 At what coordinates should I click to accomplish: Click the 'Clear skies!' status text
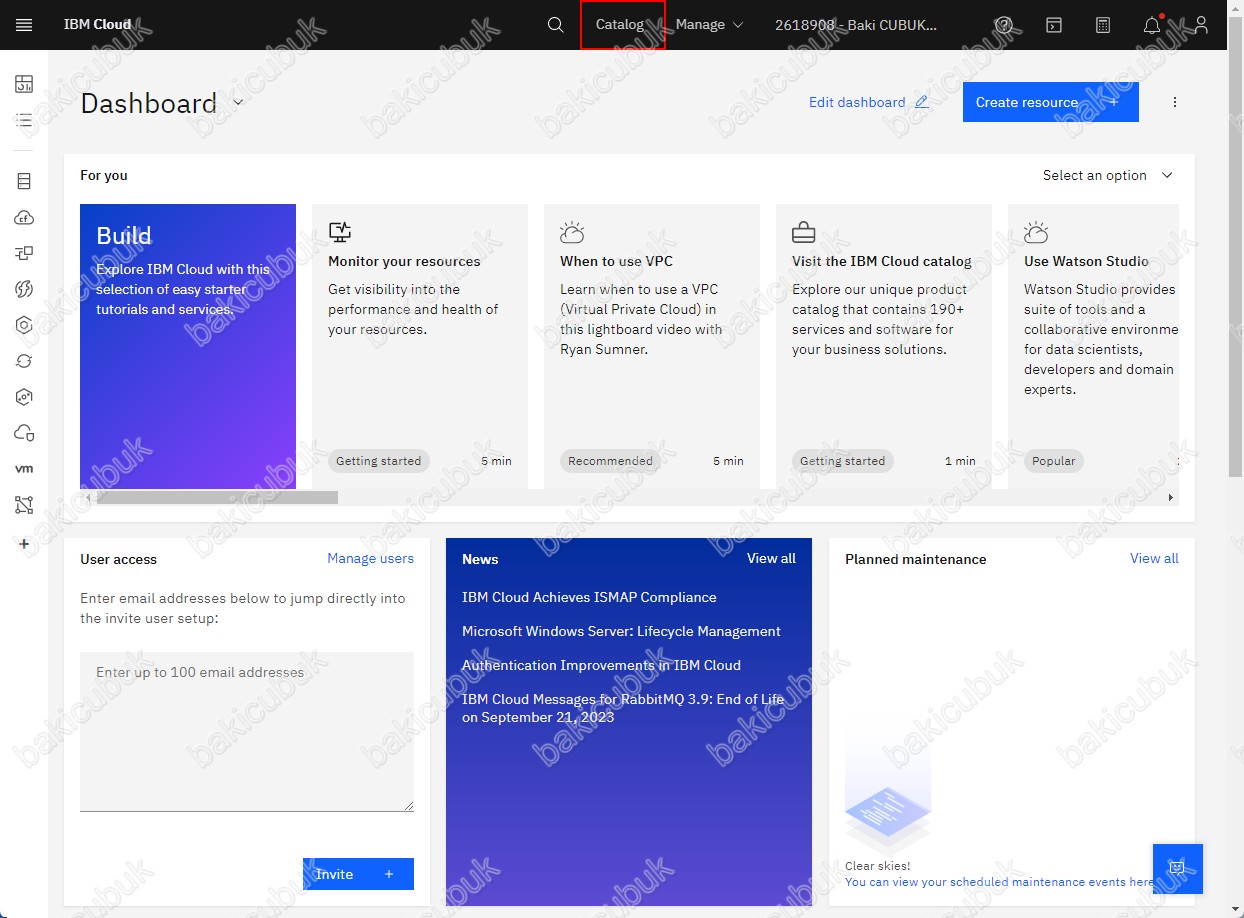[878, 866]
